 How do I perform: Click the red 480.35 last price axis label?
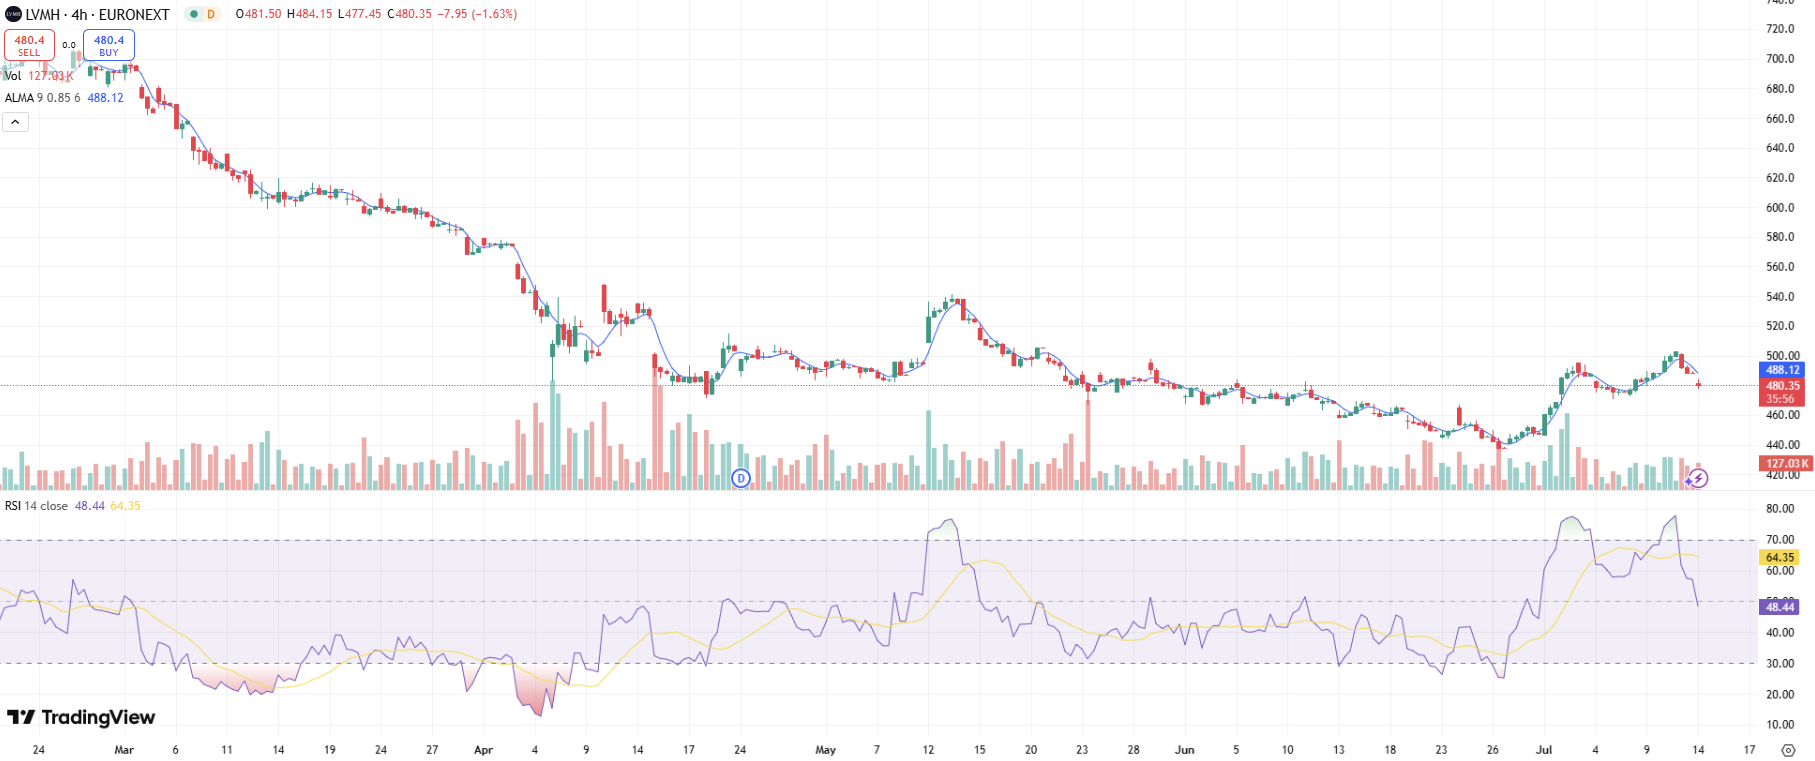(1781, 385)
